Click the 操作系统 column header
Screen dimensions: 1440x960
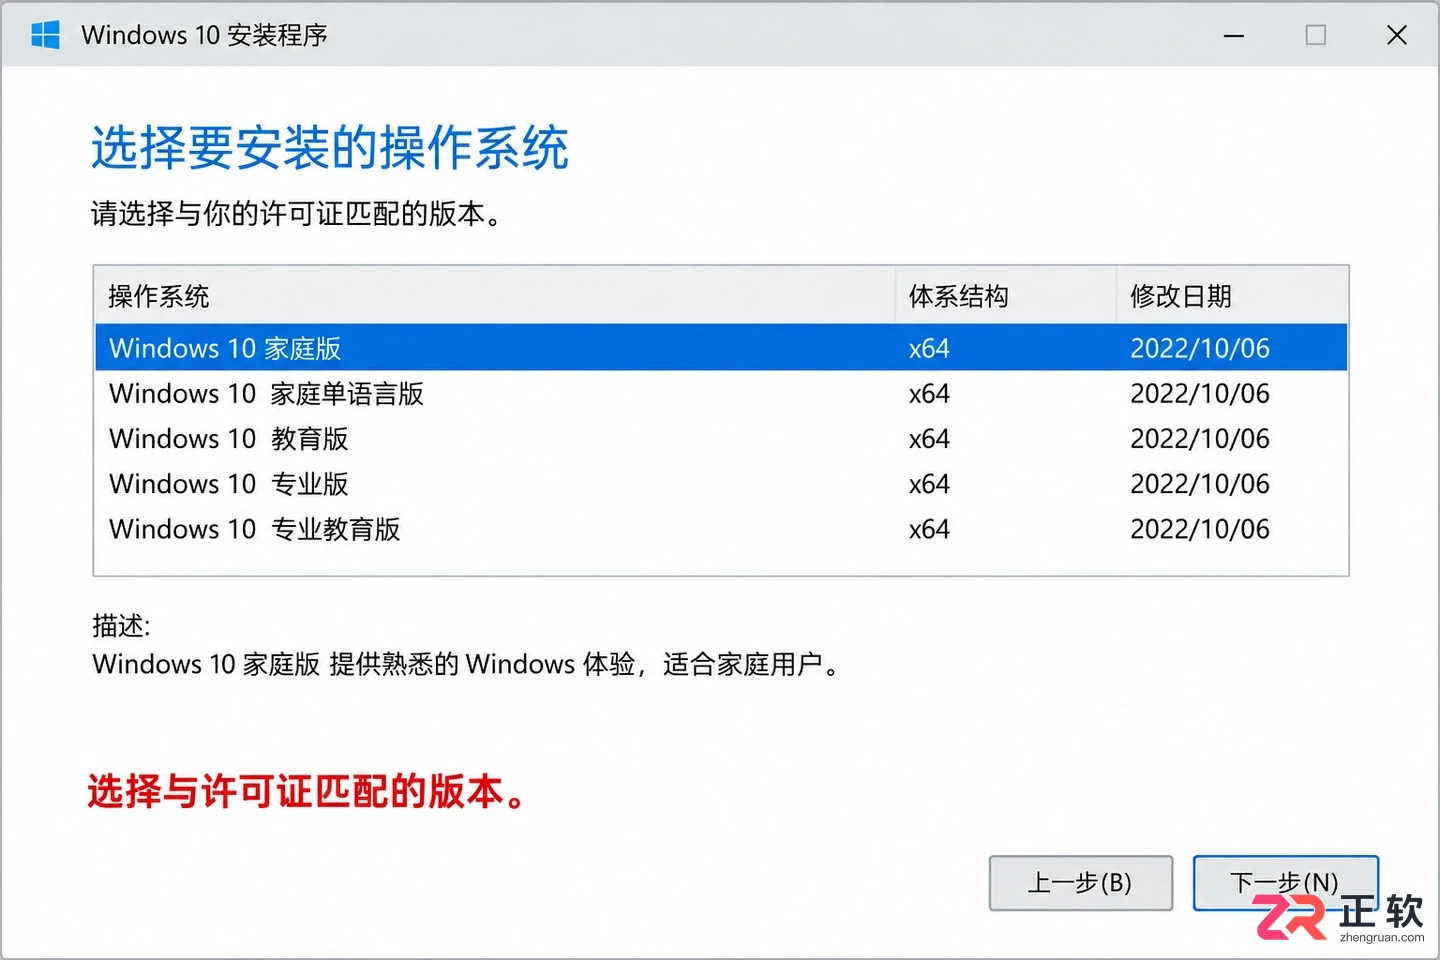pyautogui.click(x=495, y=296)
